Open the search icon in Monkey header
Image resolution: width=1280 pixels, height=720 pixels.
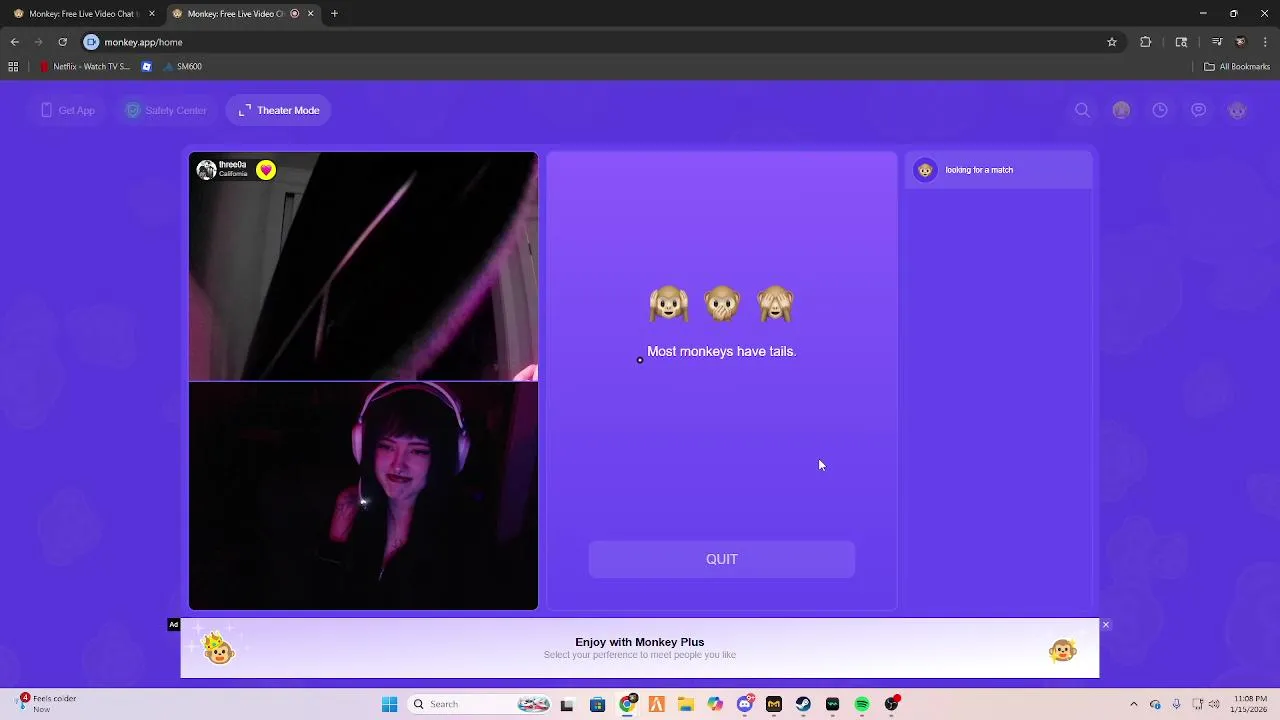click(x=1082, y=110)
